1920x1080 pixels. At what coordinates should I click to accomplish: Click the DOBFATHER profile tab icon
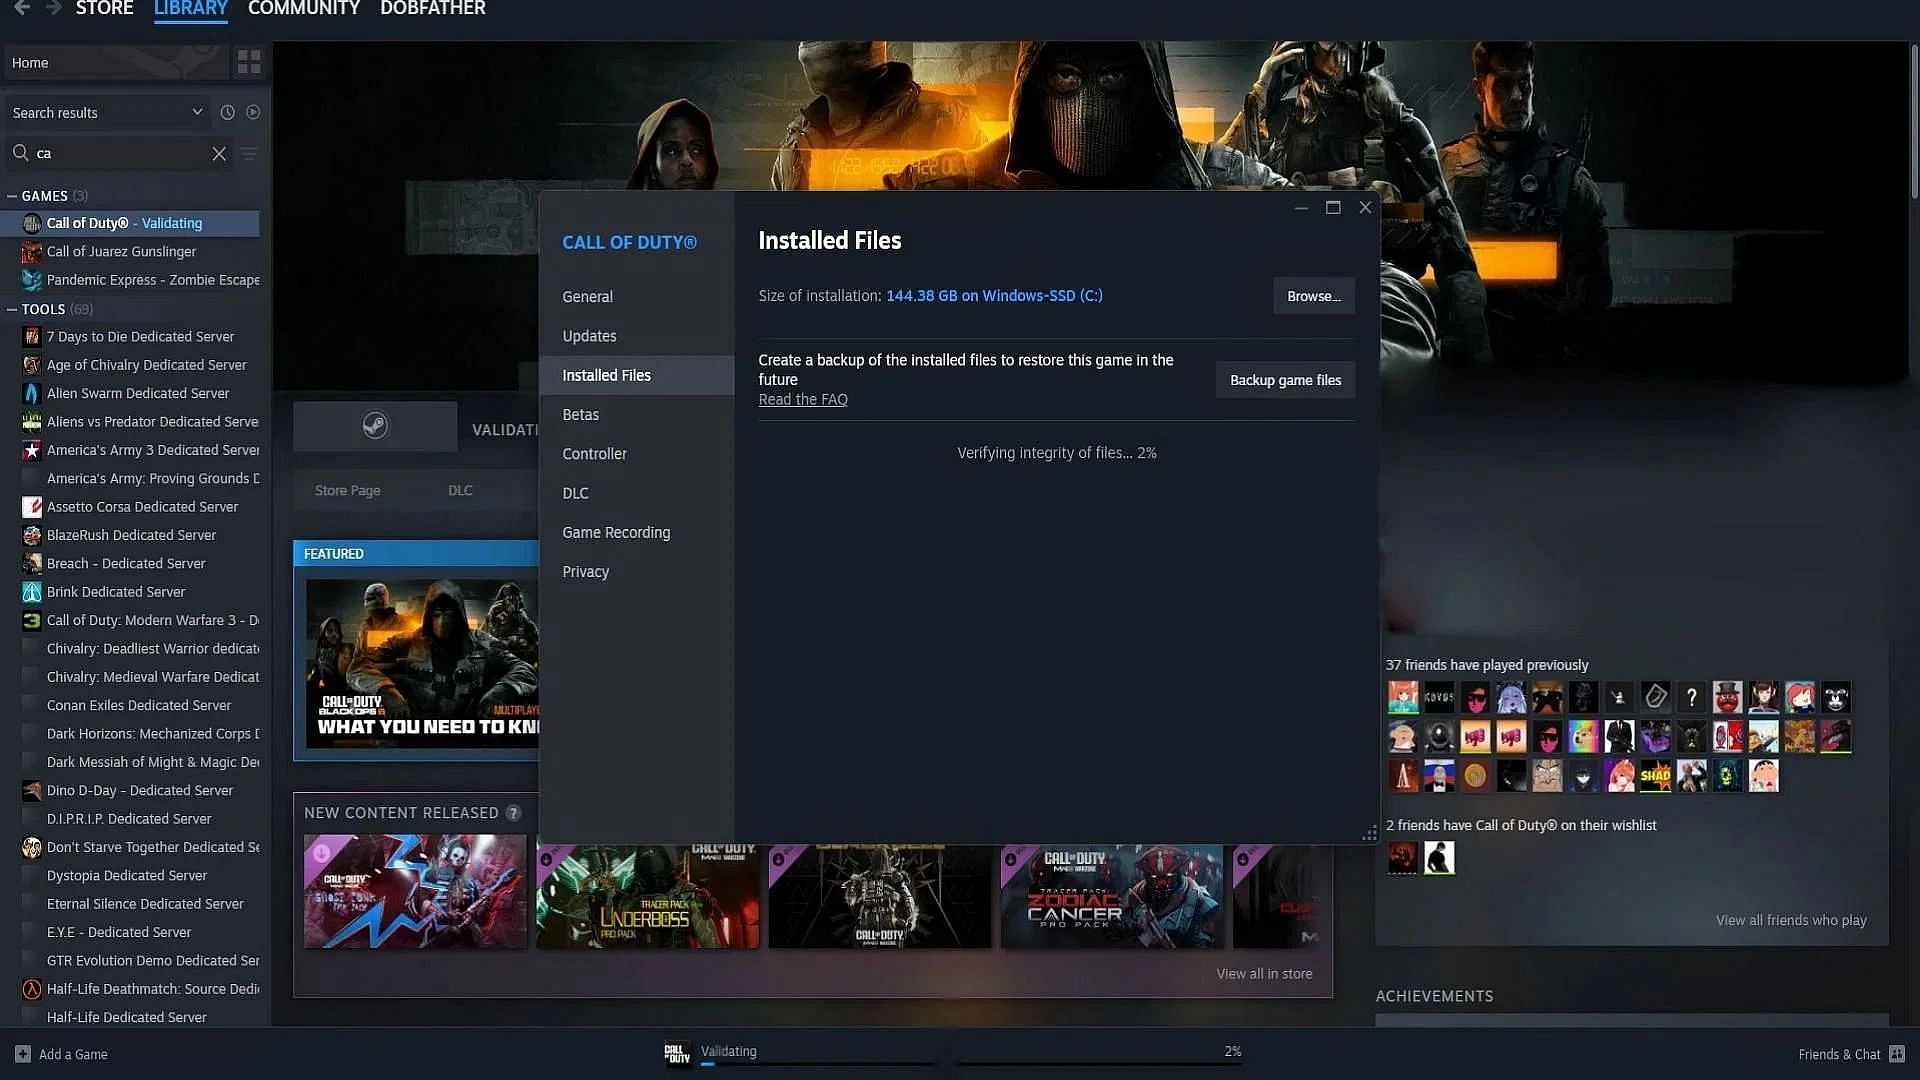coord(433,8)
